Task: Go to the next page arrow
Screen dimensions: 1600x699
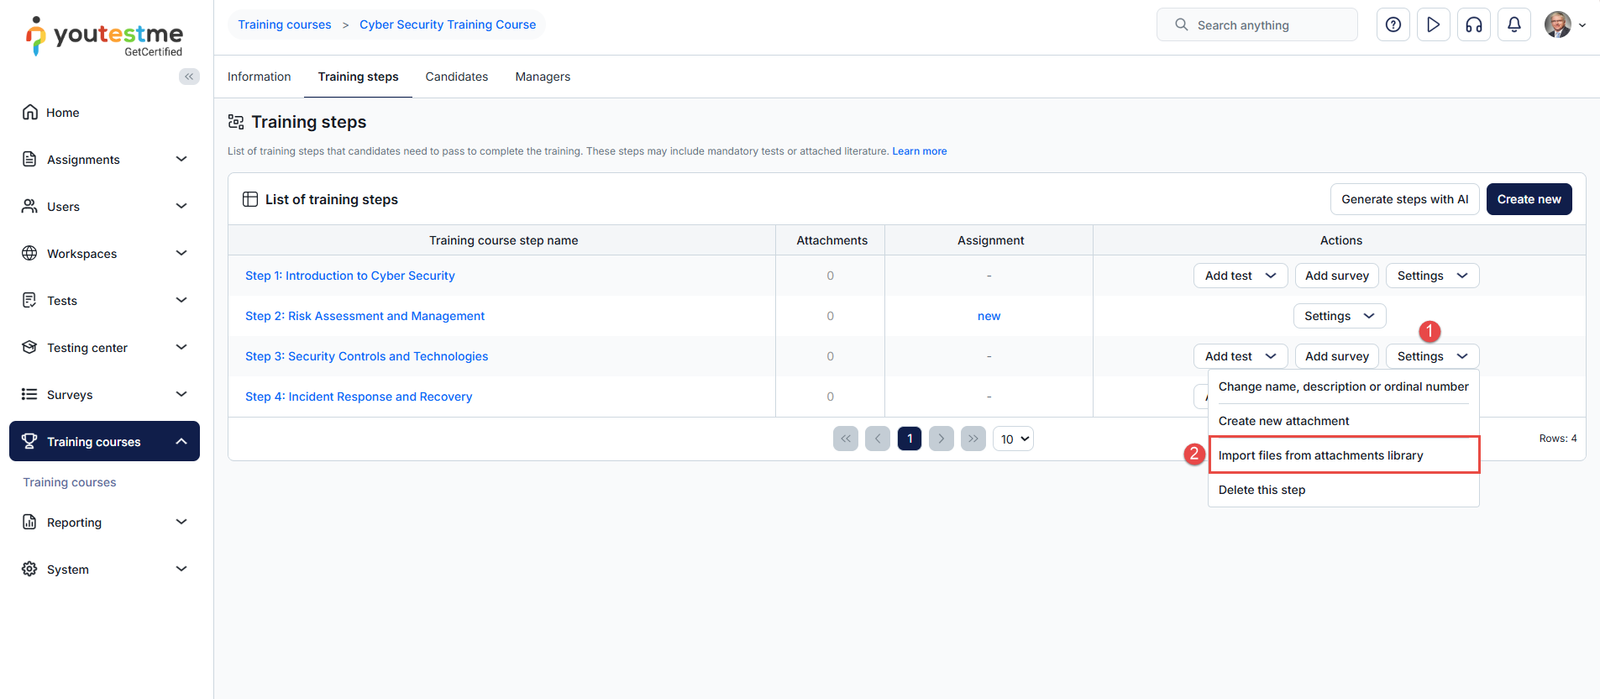Action: click(x=941, y=439)
